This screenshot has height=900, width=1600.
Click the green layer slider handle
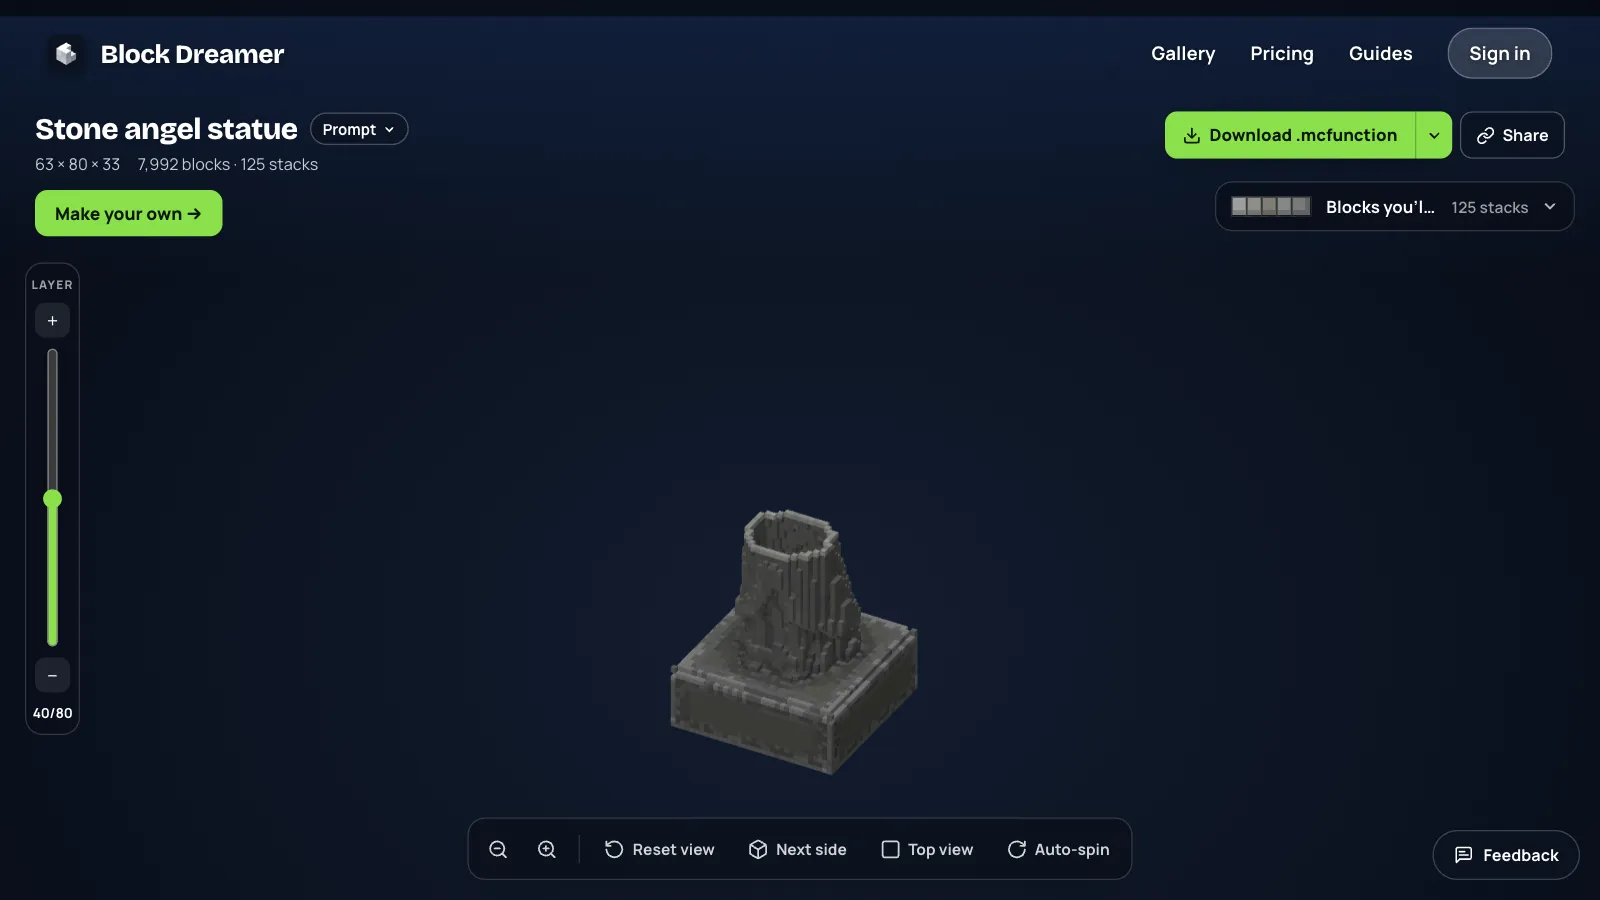[53, 498]
